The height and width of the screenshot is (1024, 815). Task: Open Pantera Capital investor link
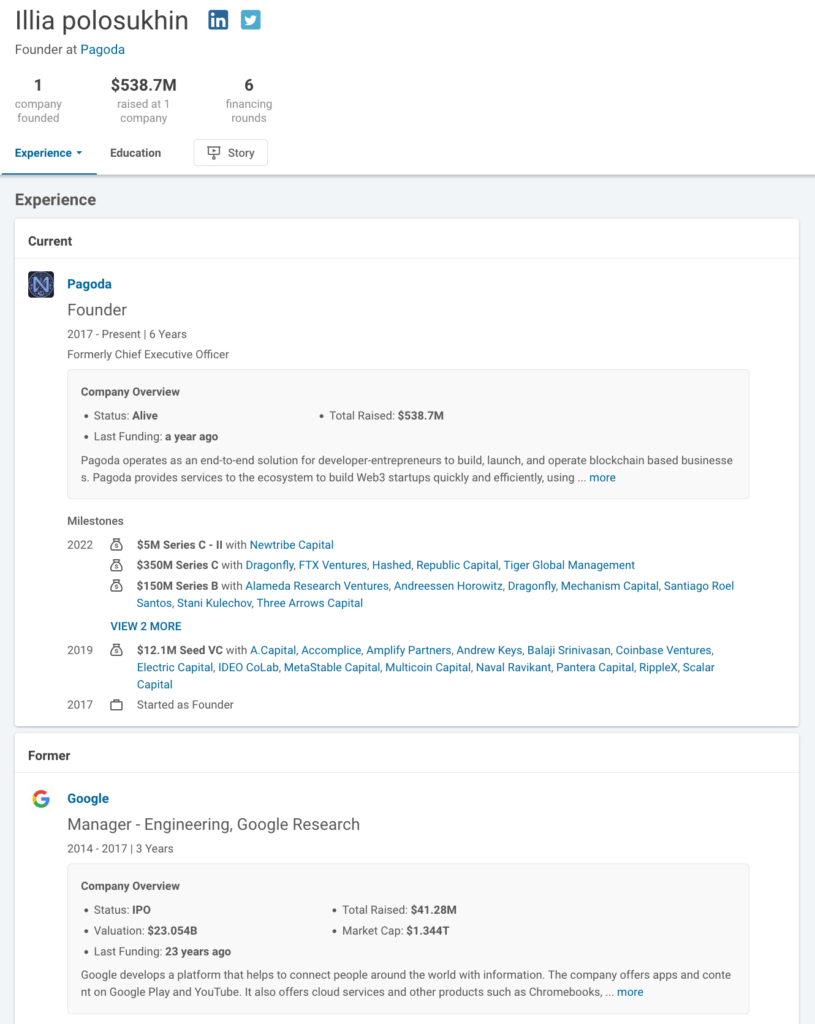595,667
